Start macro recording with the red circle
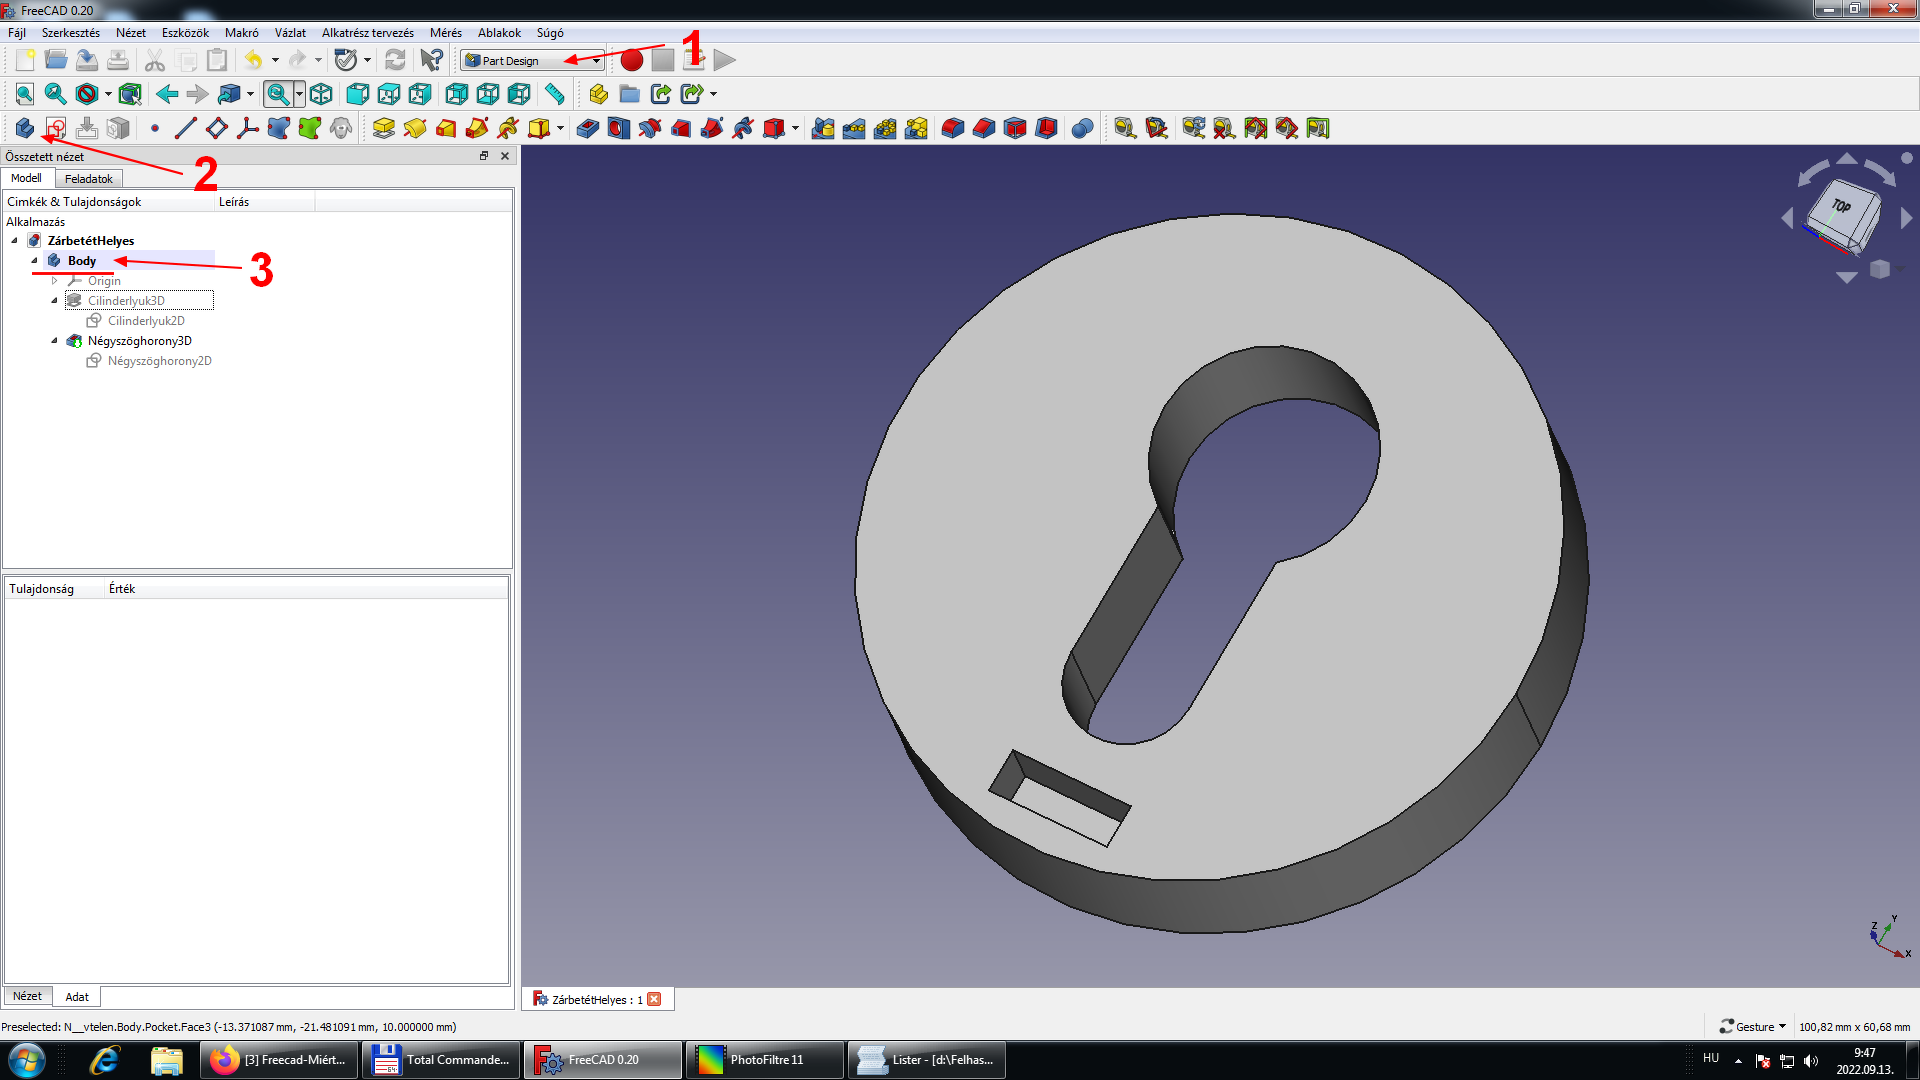This screenshot has width=1920, height=1080. 631,60
